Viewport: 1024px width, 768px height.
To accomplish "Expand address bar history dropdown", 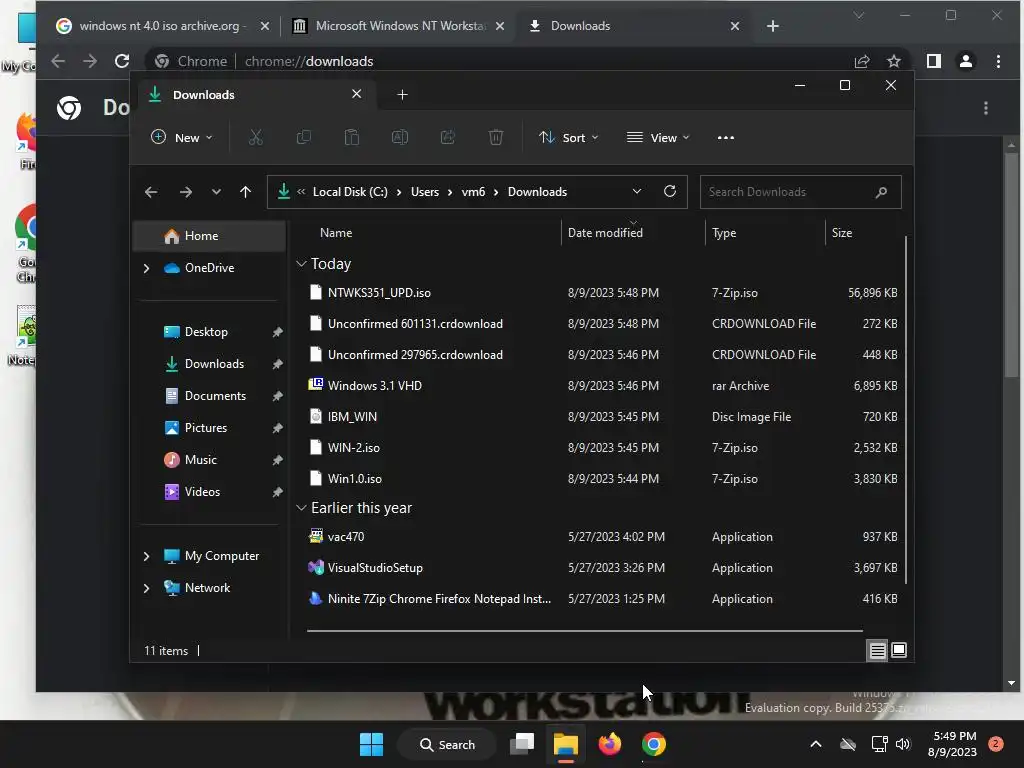I will [637, 191].
